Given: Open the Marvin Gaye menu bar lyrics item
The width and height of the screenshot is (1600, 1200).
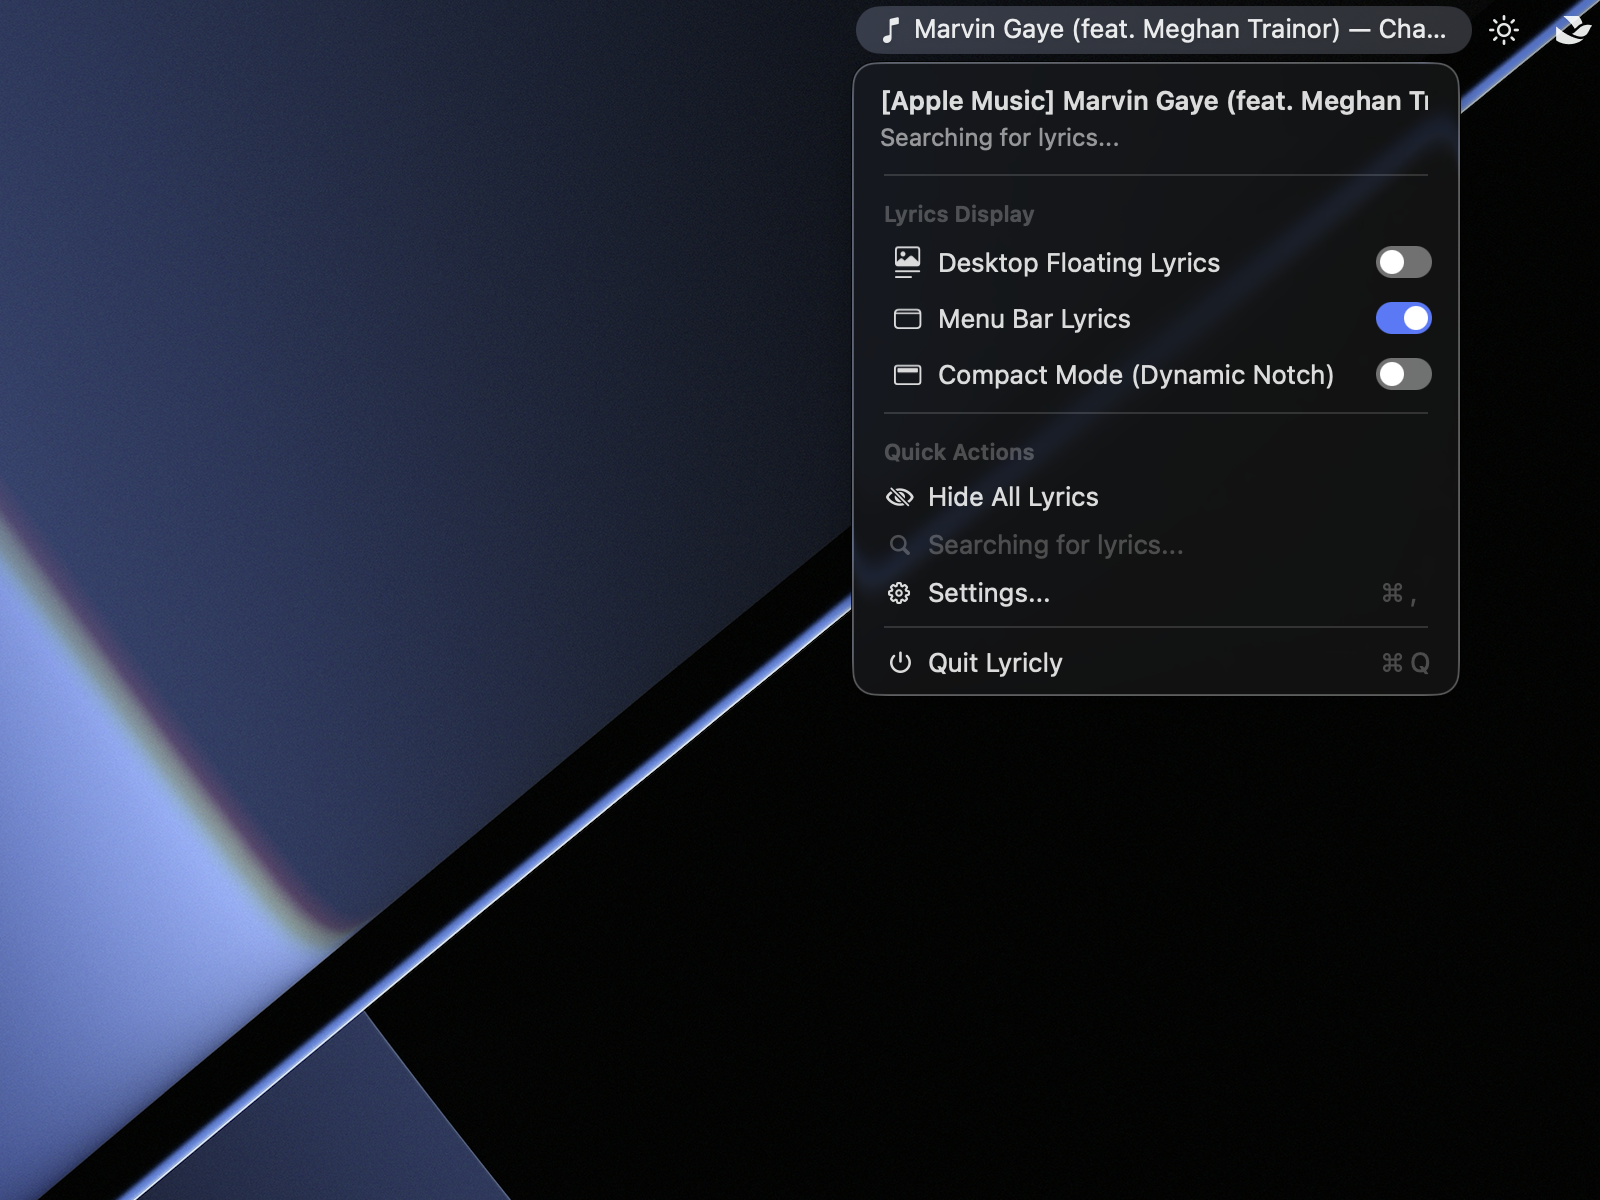Looking at the screenshot, I should pos(1163,30).
